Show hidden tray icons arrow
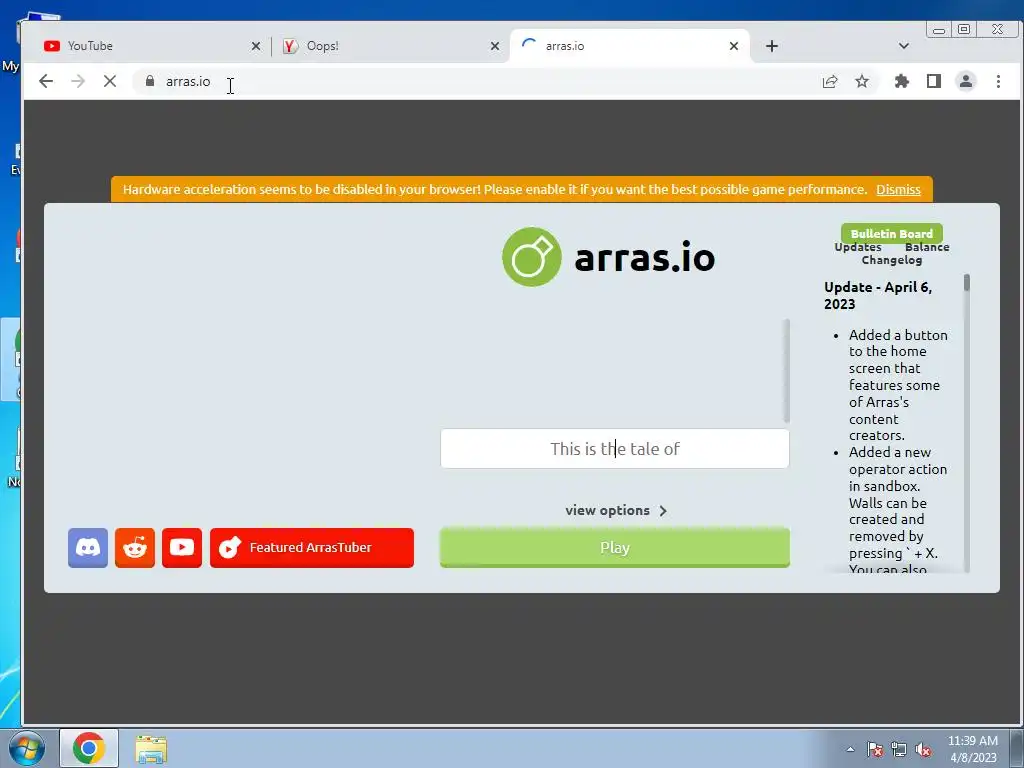This screenshot has height=768, width=1024. pyautogui.click(x=850, y=749)
